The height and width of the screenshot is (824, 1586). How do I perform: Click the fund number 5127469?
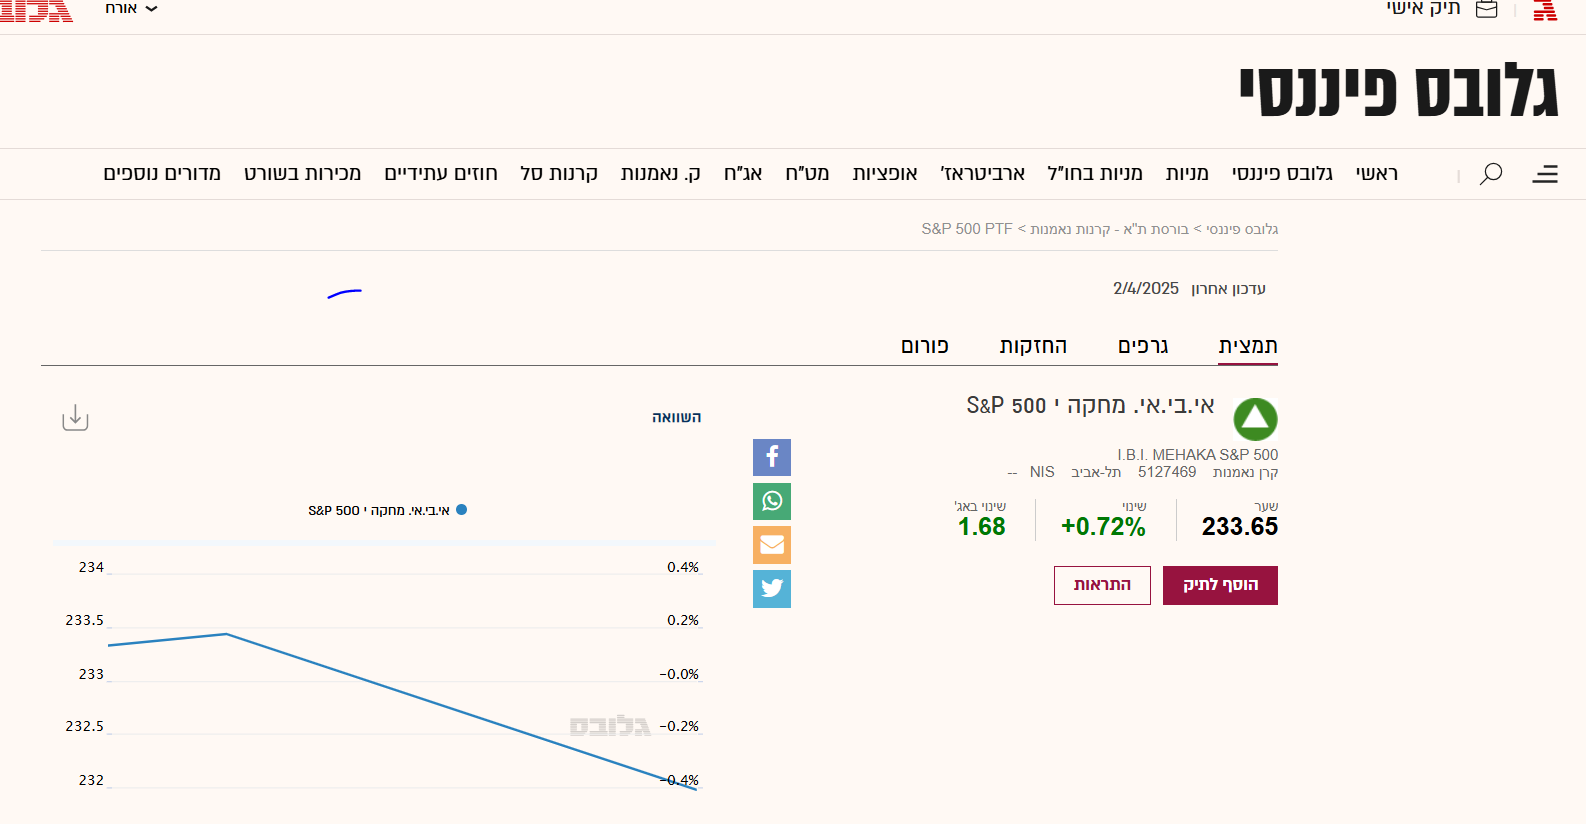tap(1167, 472)
